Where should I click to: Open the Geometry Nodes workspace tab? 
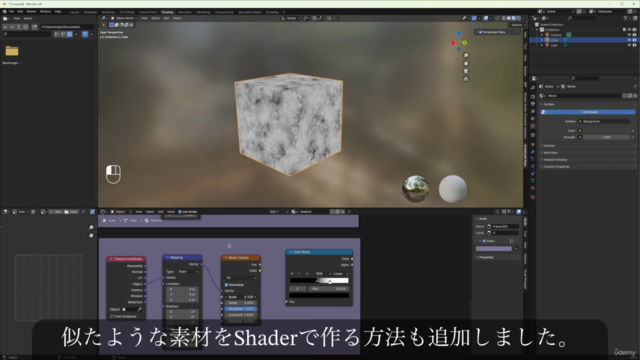[249, 12]
